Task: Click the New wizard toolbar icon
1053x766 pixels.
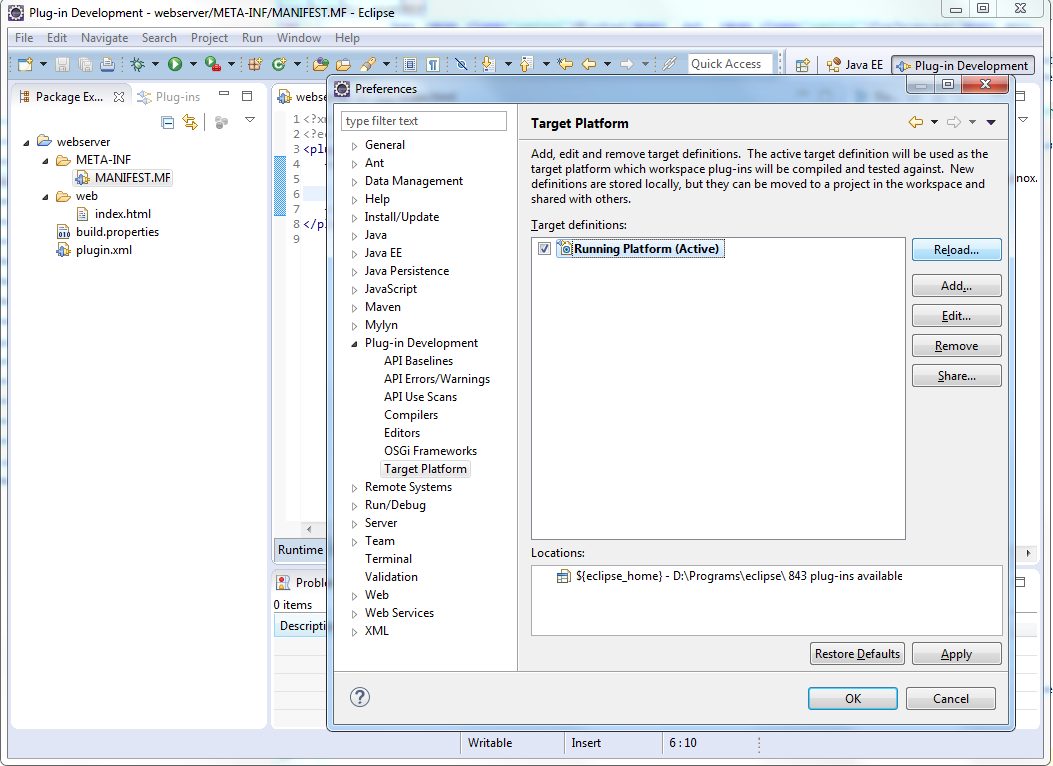Action: (26, 64)
